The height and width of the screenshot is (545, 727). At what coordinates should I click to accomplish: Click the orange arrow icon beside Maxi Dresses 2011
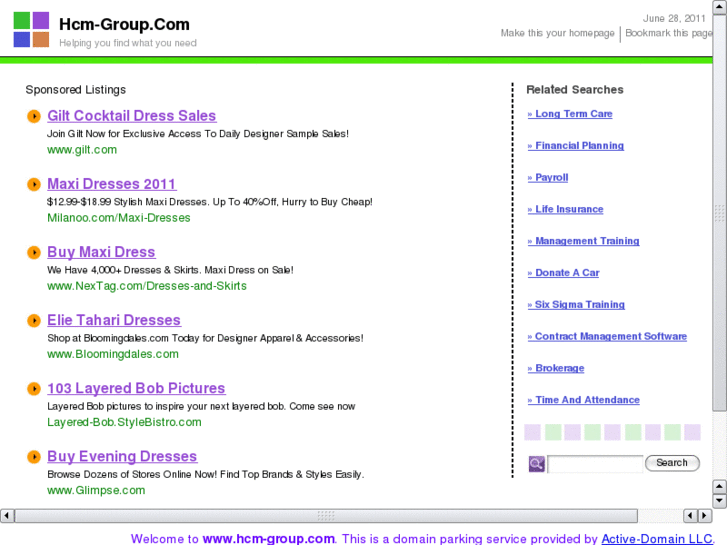pos(34,185)
